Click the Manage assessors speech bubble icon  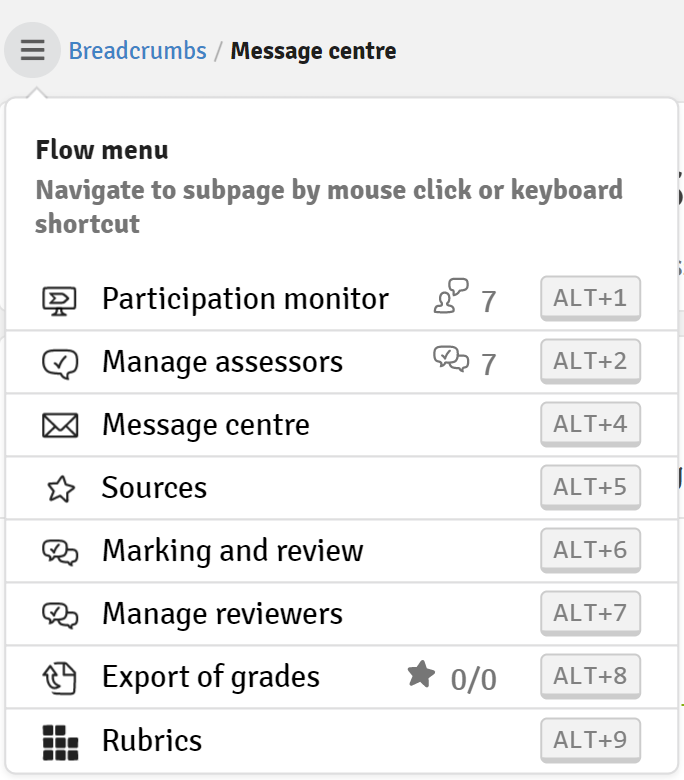[60, 364]
